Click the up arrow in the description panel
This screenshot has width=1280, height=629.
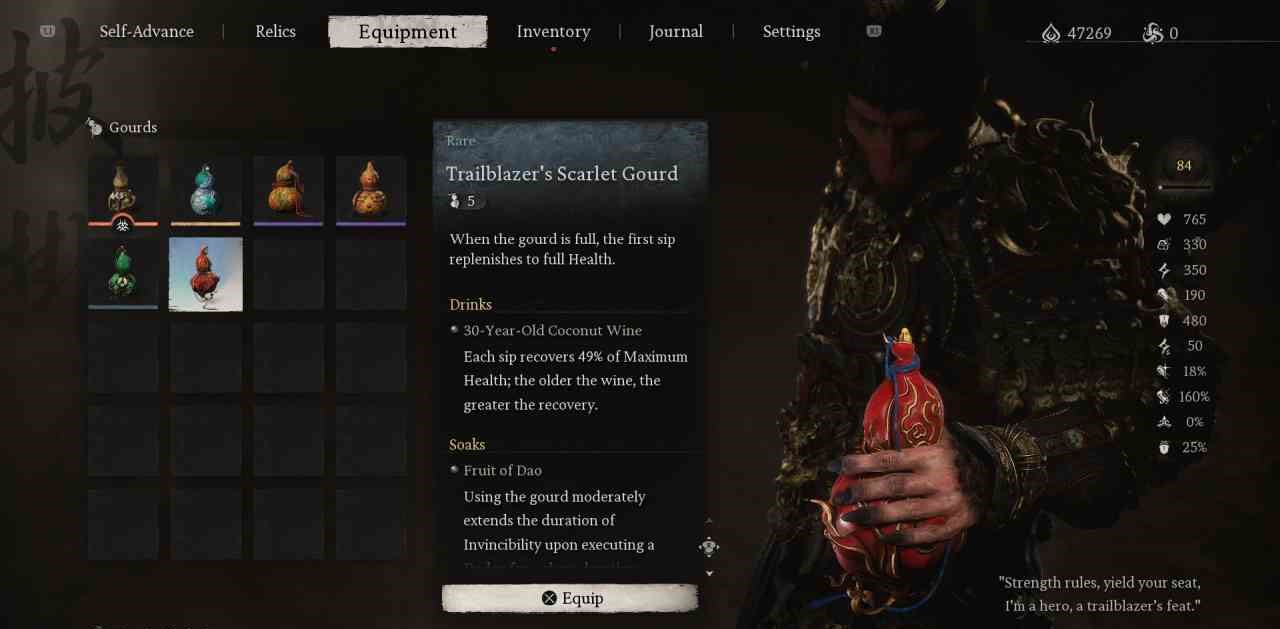click(x=710, y=521)
